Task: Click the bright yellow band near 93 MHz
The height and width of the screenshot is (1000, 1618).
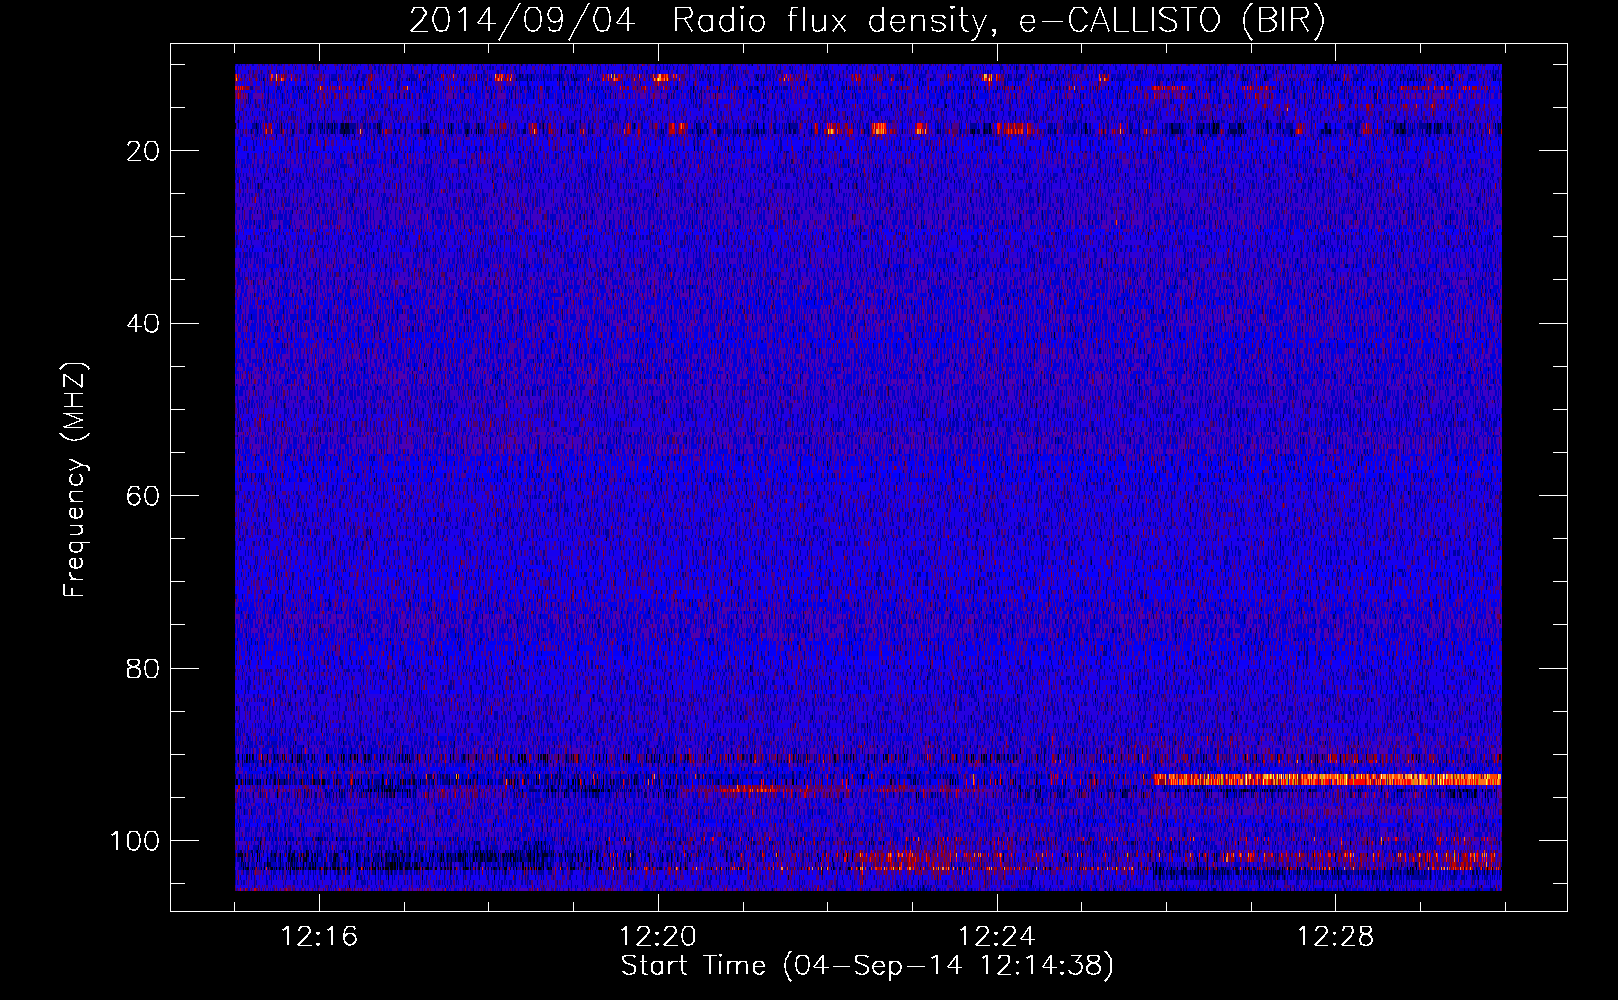Action: [1327, 779]
